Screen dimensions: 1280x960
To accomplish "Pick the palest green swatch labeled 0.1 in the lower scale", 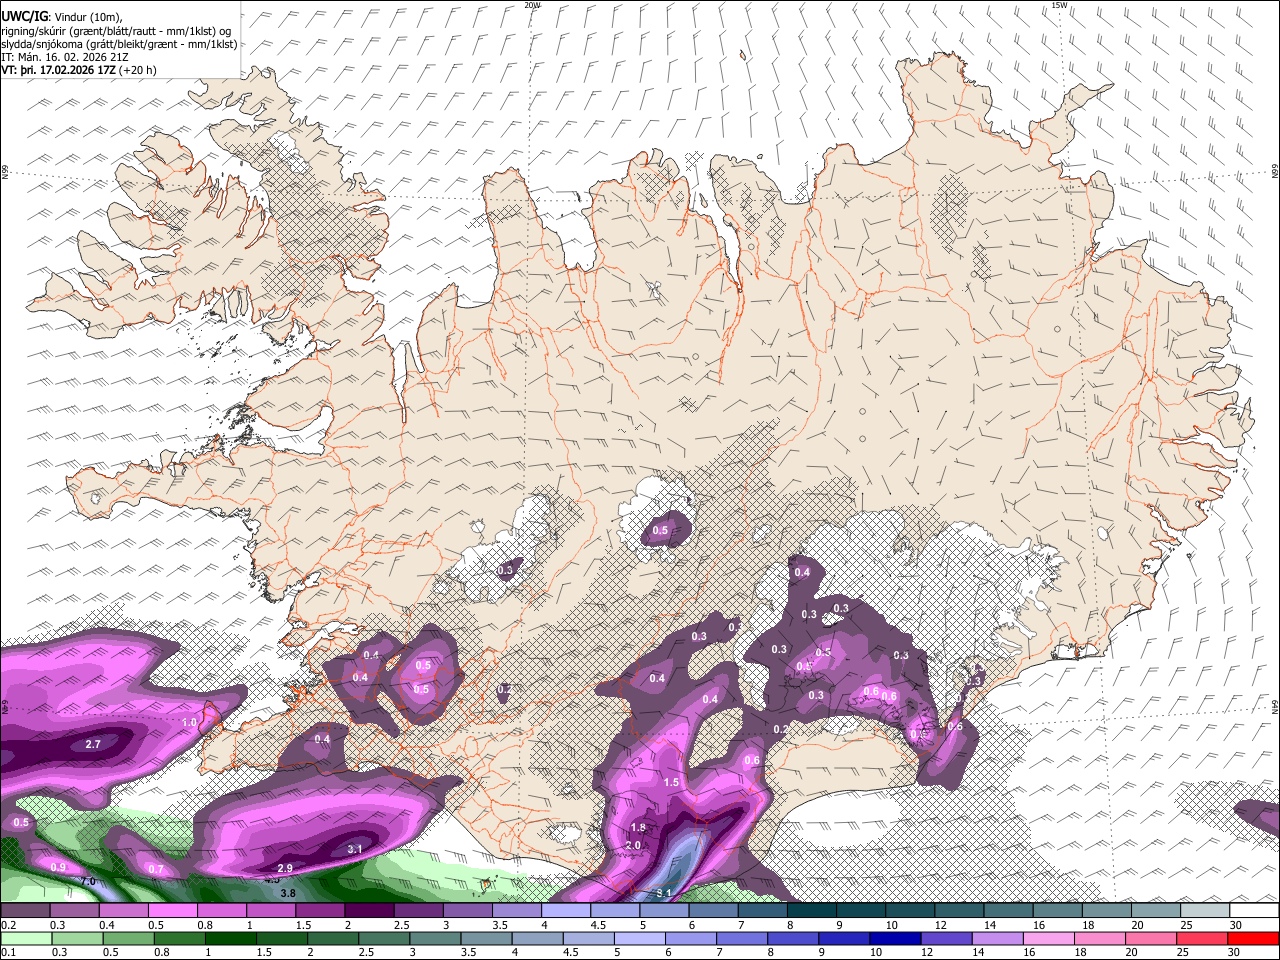I will coord(26,938).
